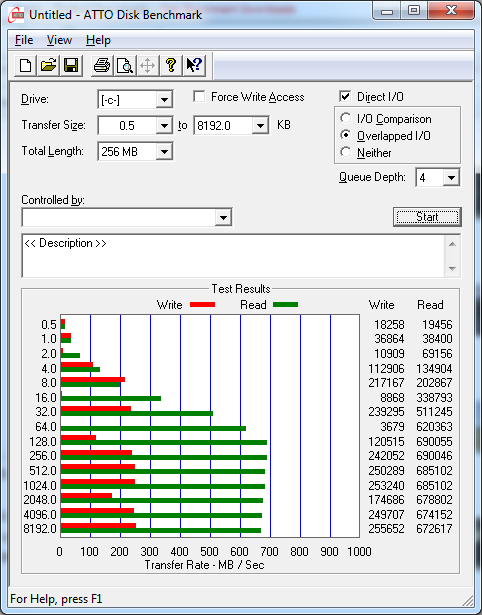The image size is (482, 615).
Task: Open the Queue Depth dropdown
Action: (451, 178)
